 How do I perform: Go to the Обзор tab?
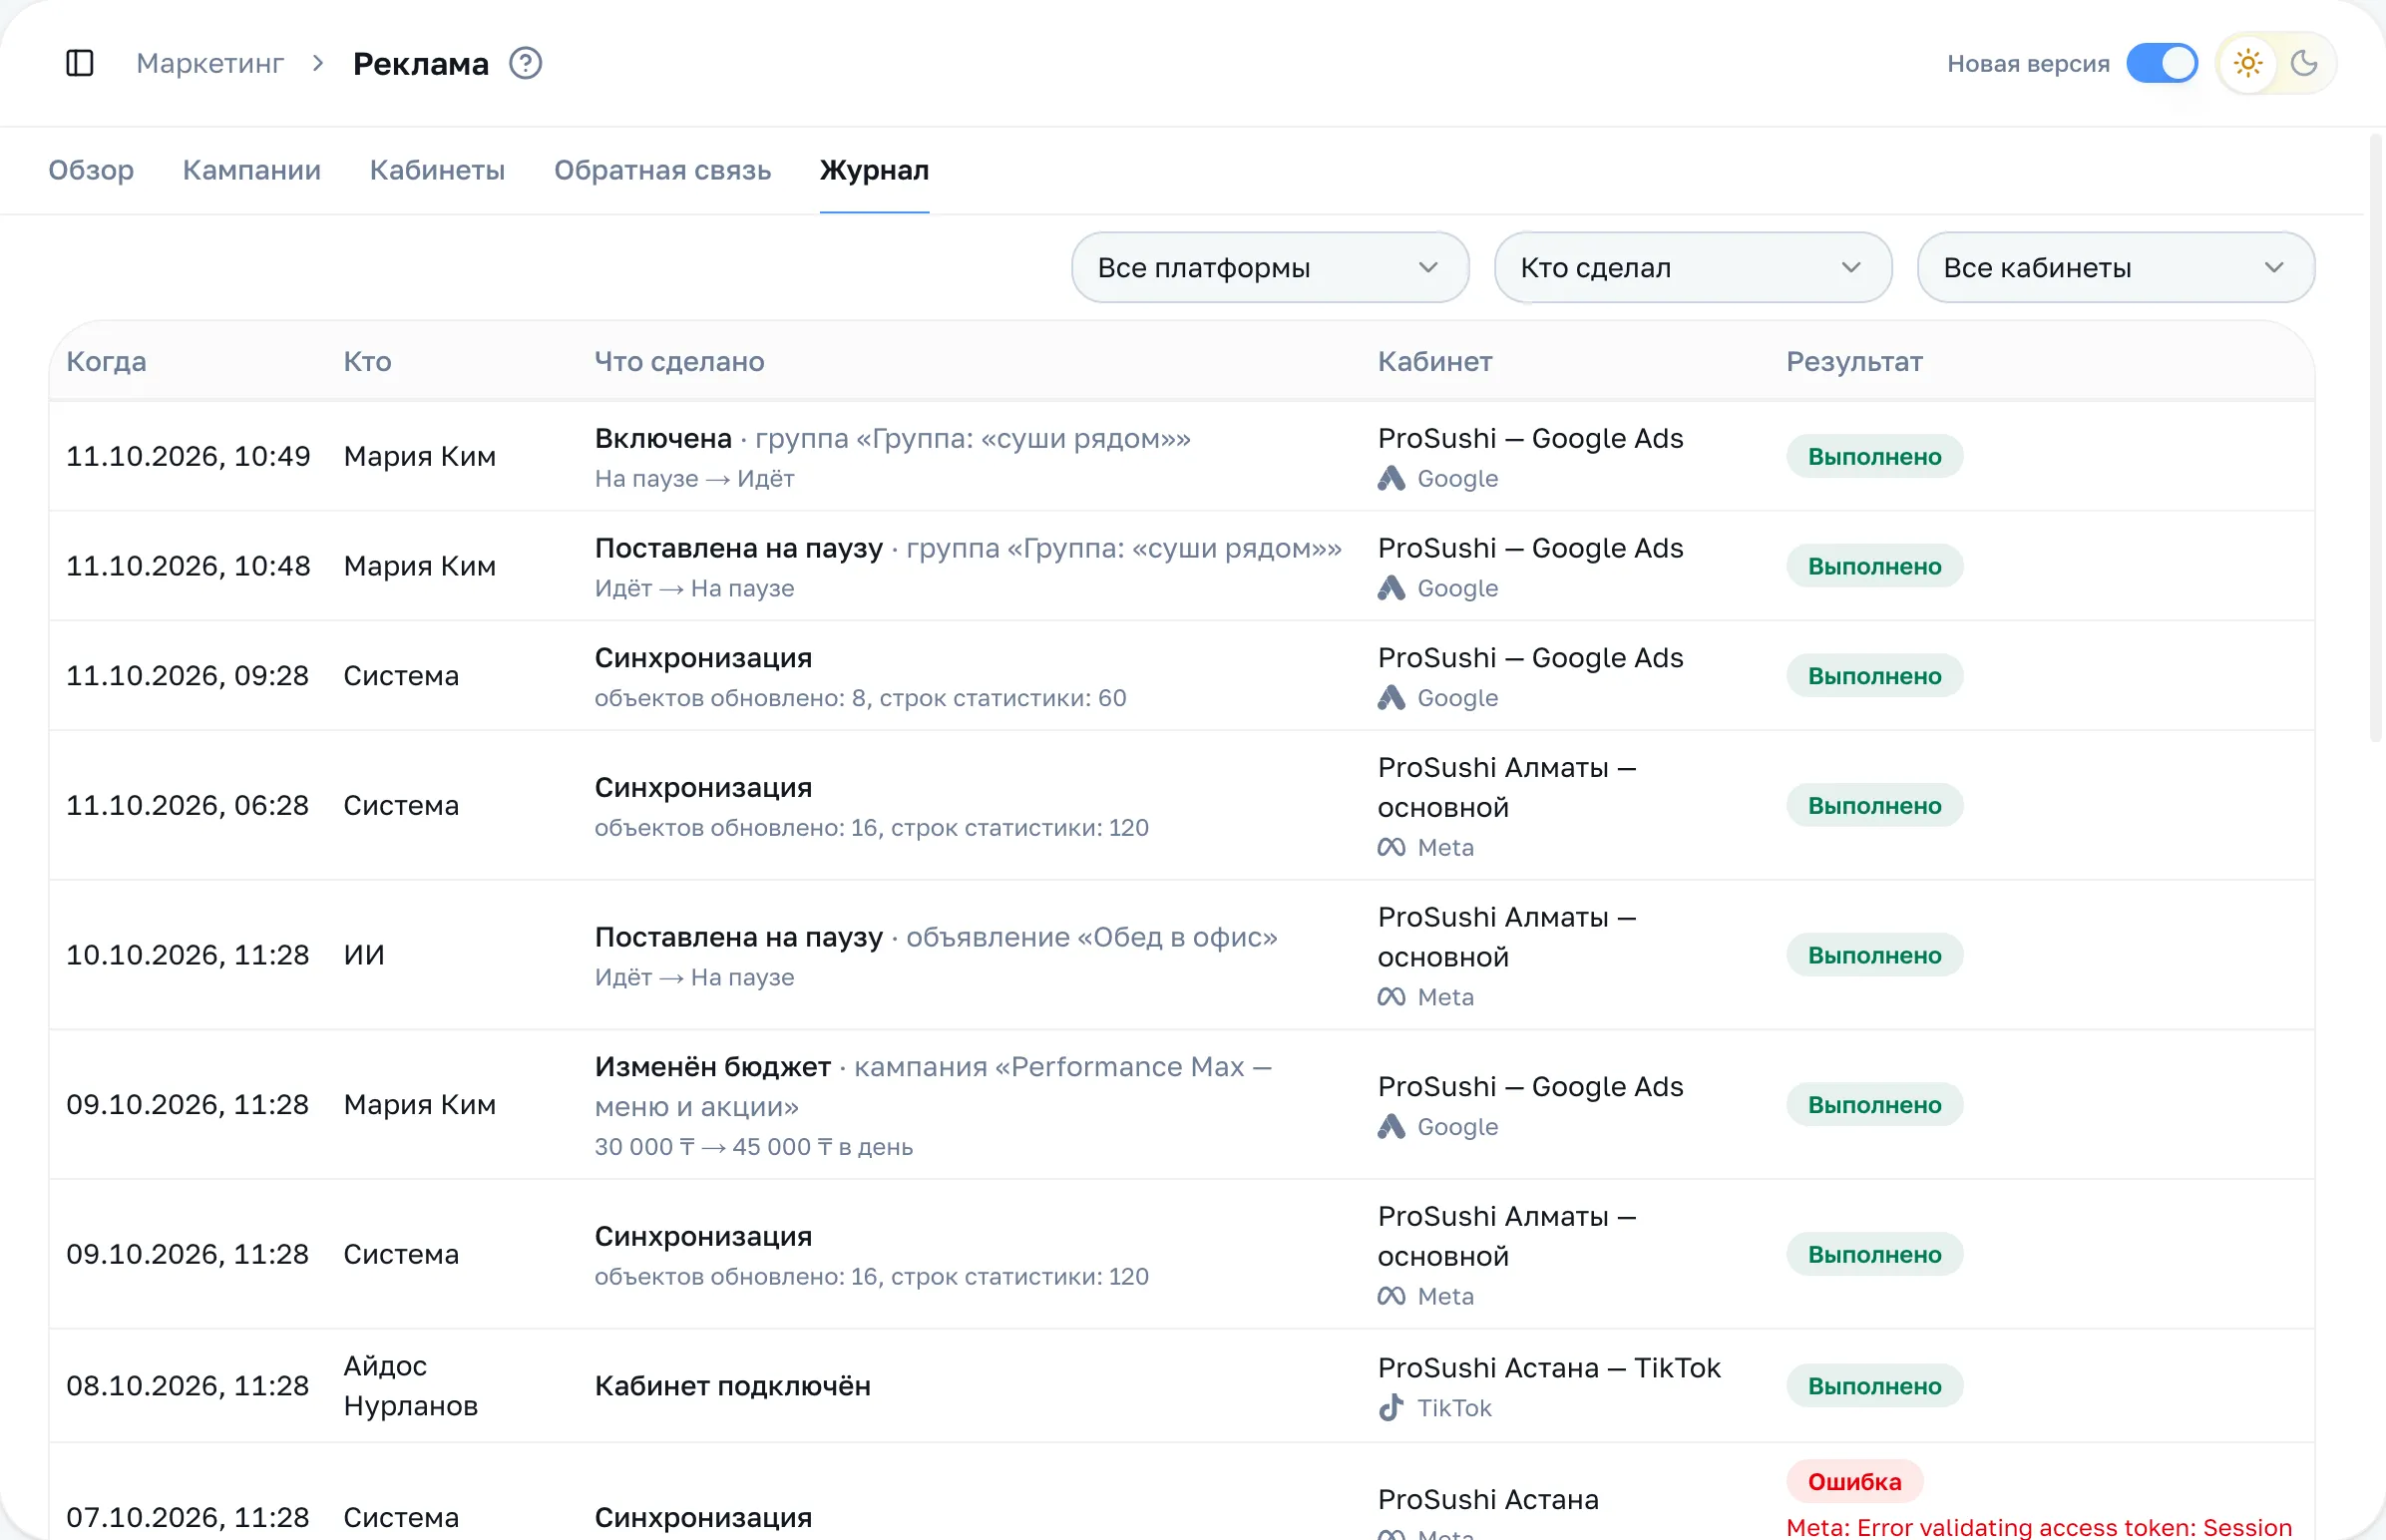91,170
